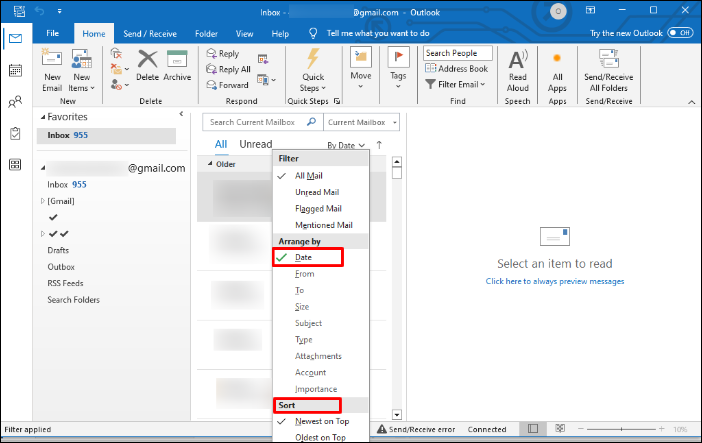Switch to the Folder tab
702x443 pixels.
(206, 34)
